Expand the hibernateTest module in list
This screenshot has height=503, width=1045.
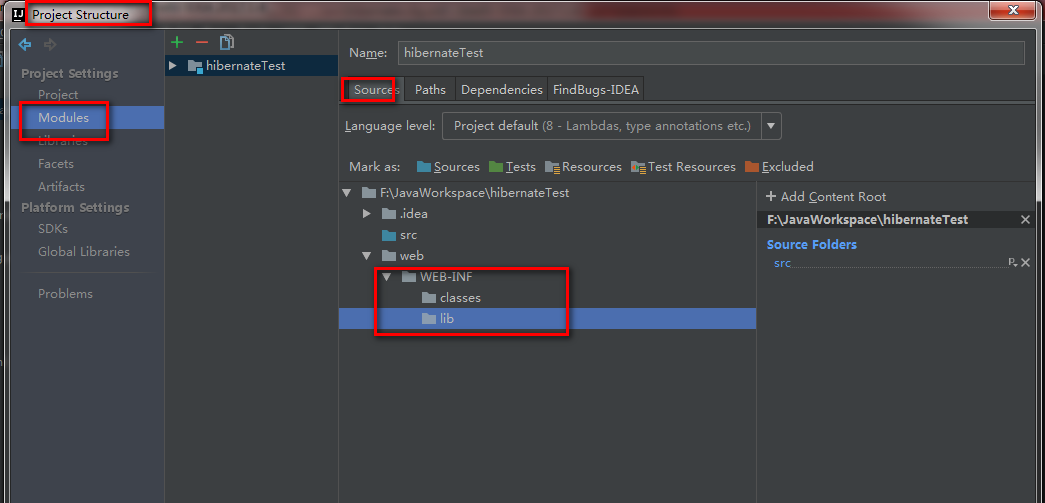tap(173, 66)
